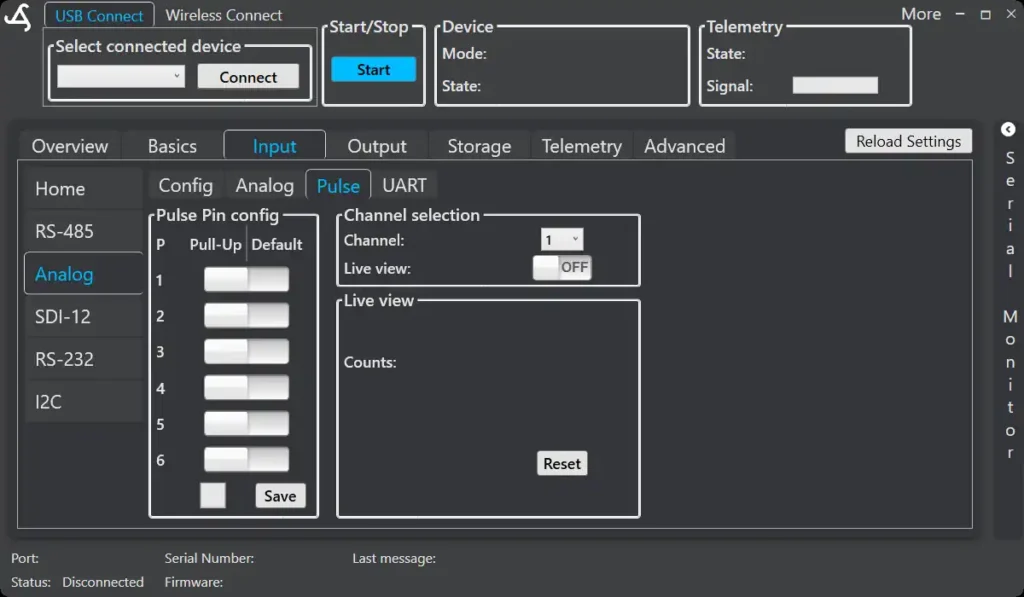Collapse the Serial Monitor arrow icon
This screenshot has height=597, width=1024.
point(1008,130)
